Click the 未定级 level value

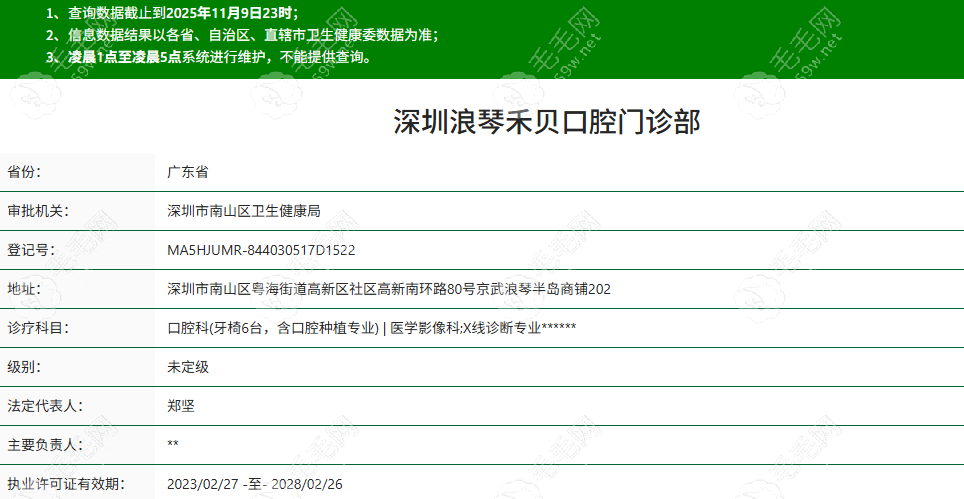187,367
